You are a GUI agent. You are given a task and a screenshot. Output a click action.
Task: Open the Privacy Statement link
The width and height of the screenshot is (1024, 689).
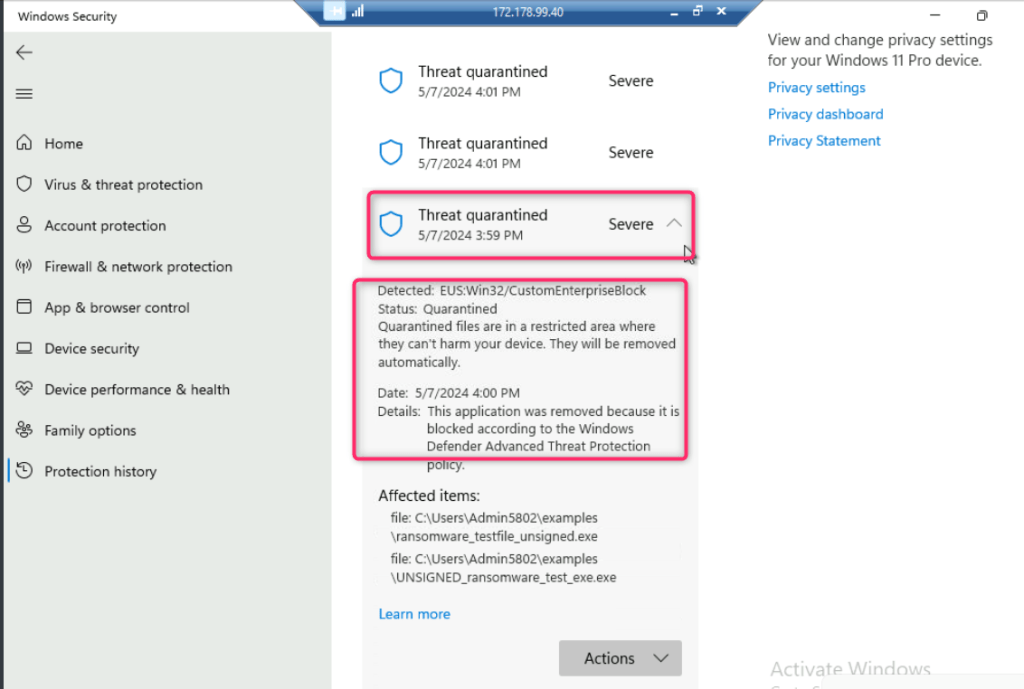click(x=824, y=141)
